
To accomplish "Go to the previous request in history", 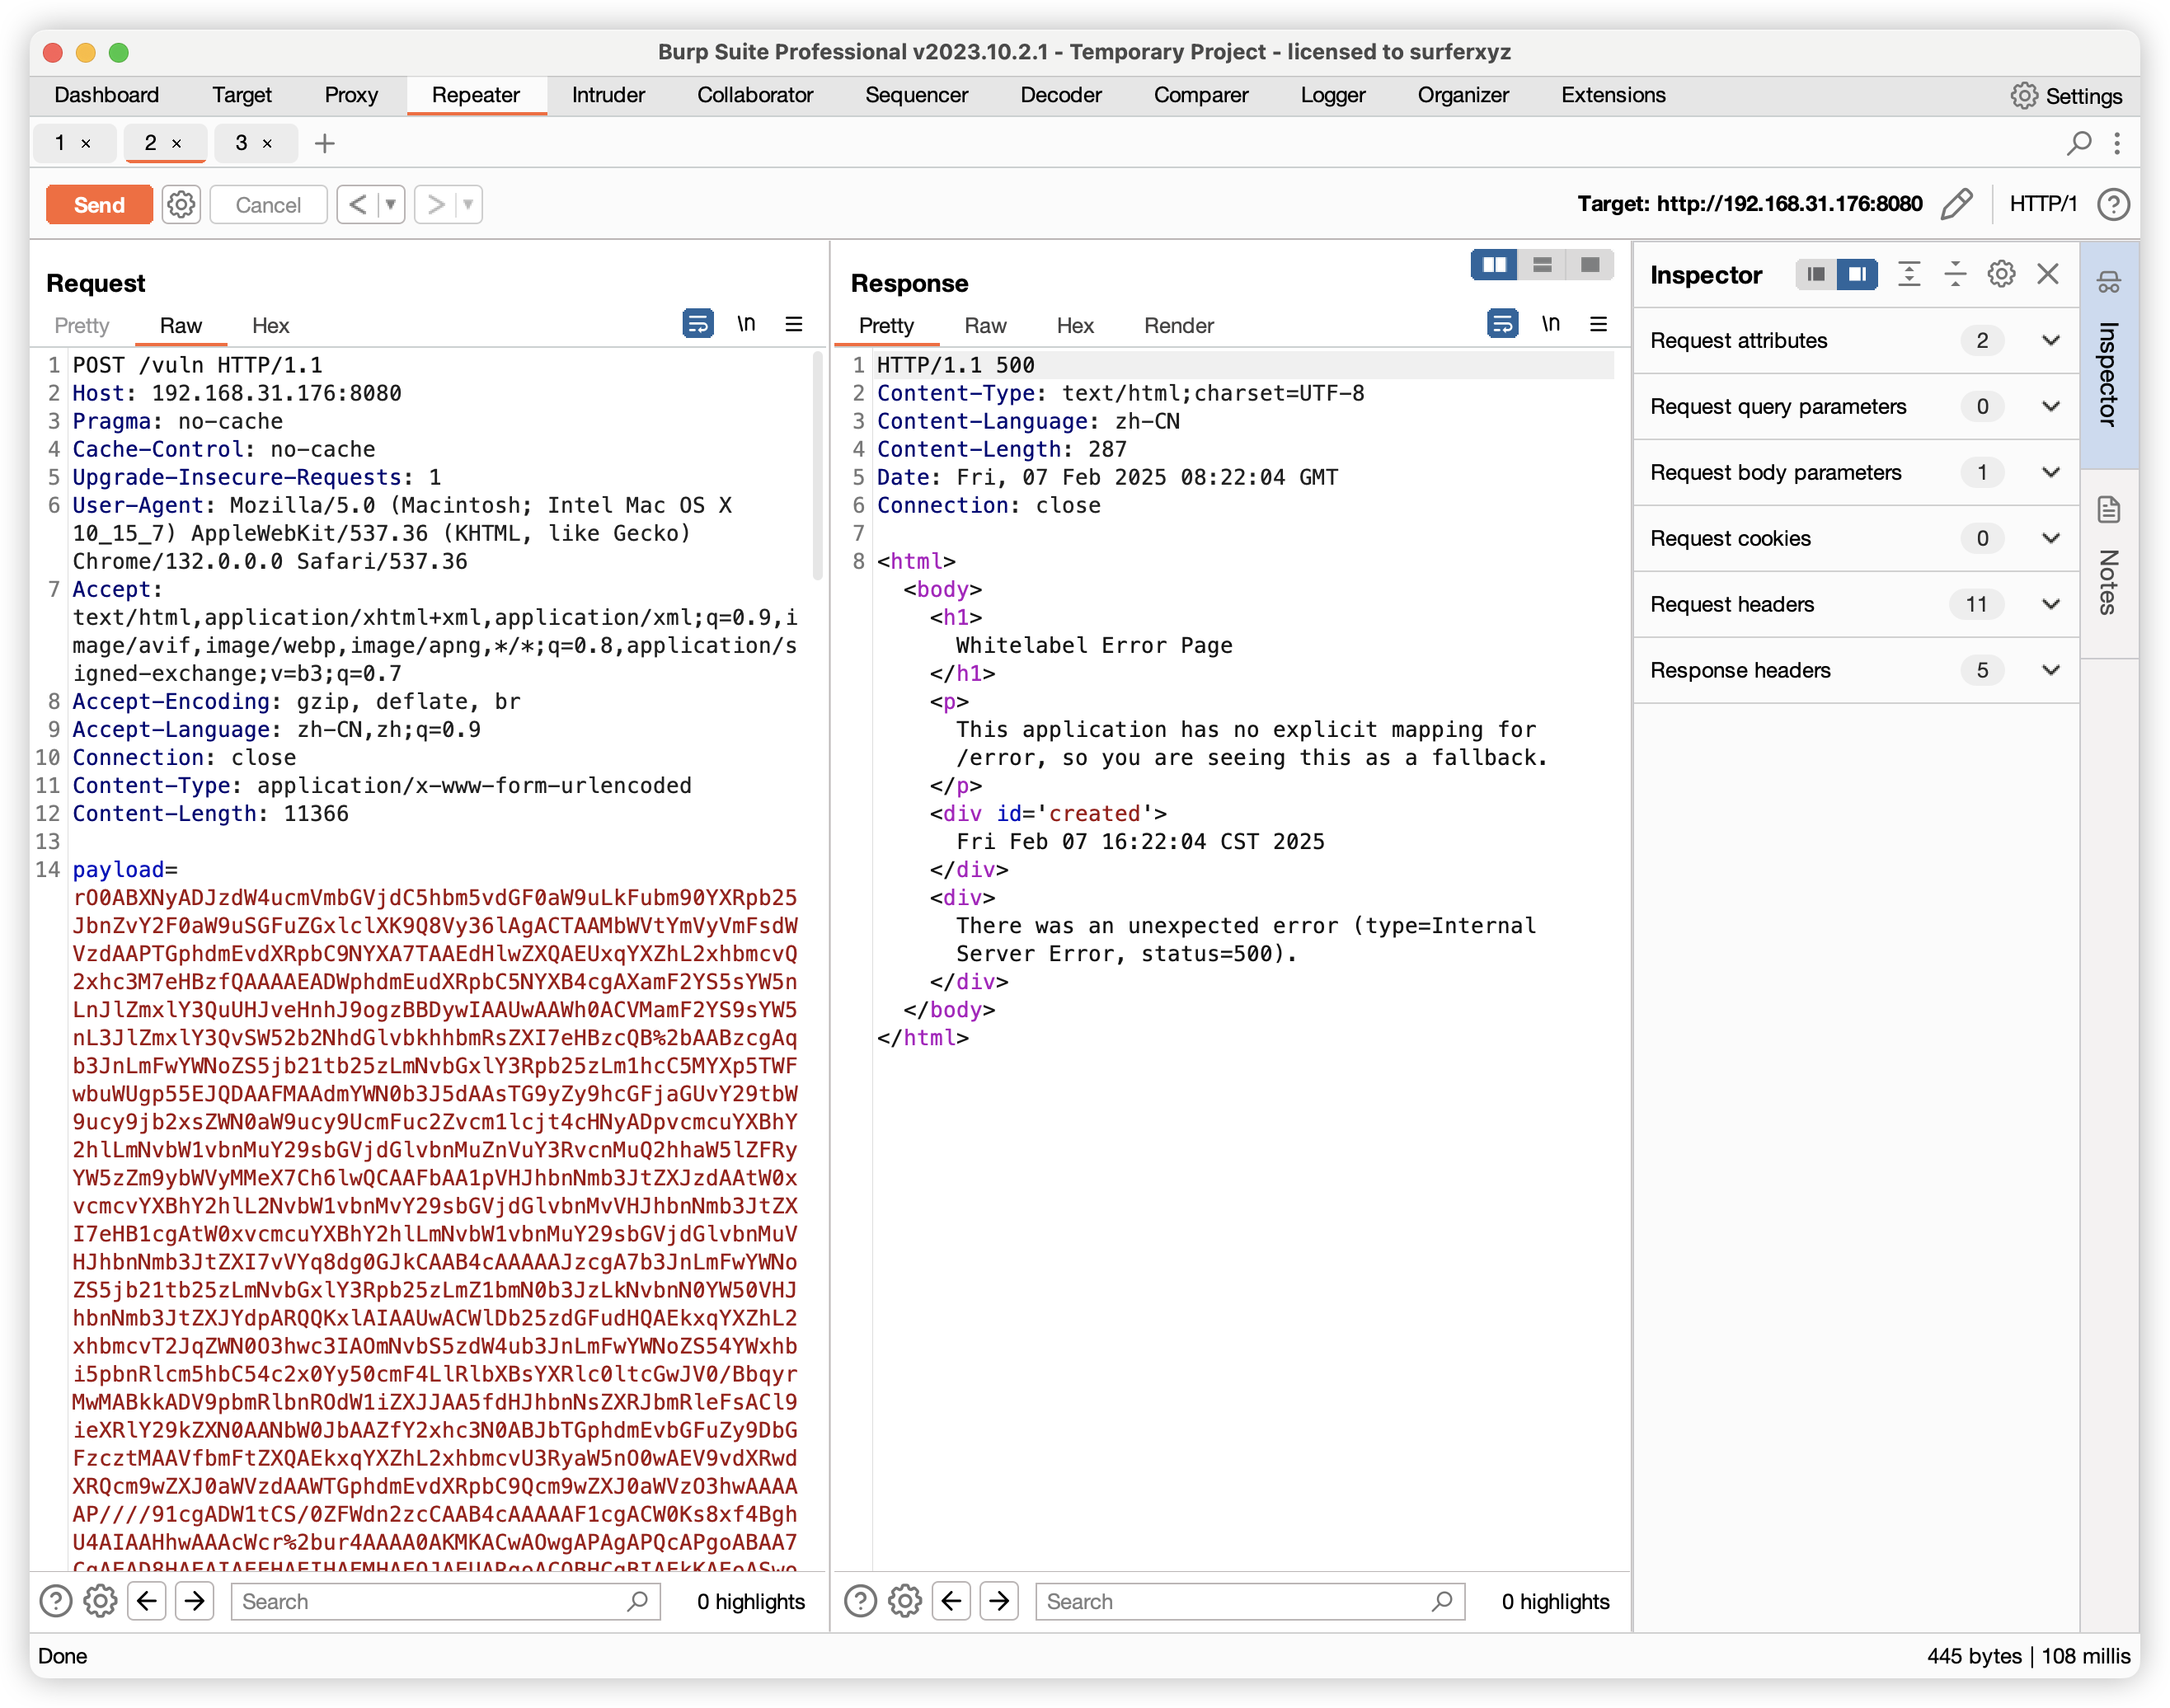I will click(357, 205).
